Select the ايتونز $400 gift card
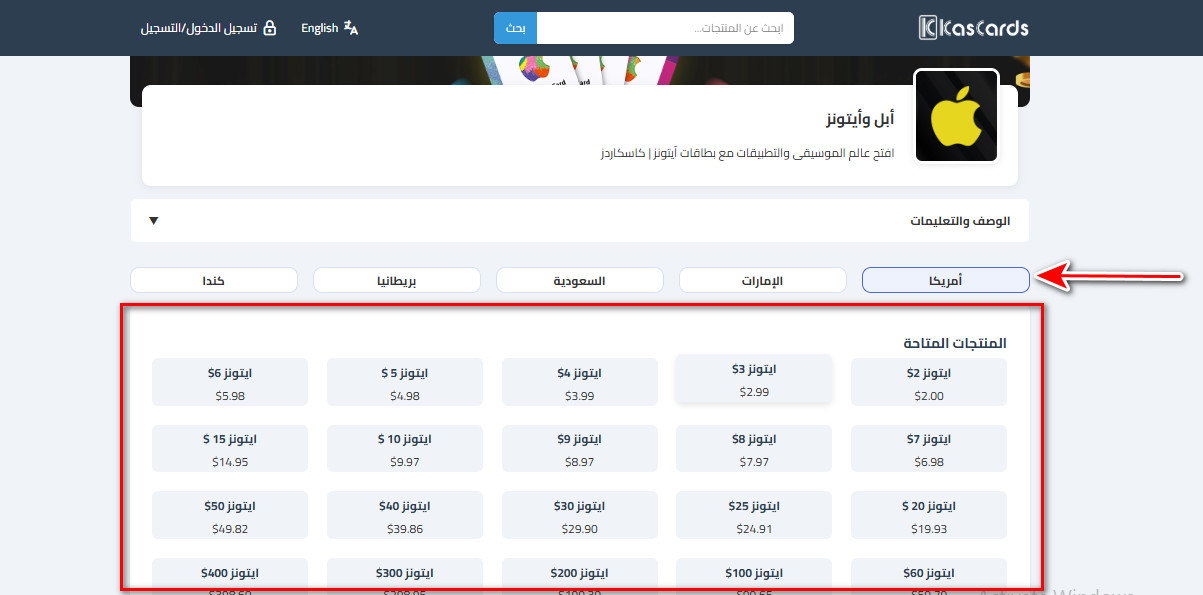Viewport: 1203px width, 595px height. 229,575
